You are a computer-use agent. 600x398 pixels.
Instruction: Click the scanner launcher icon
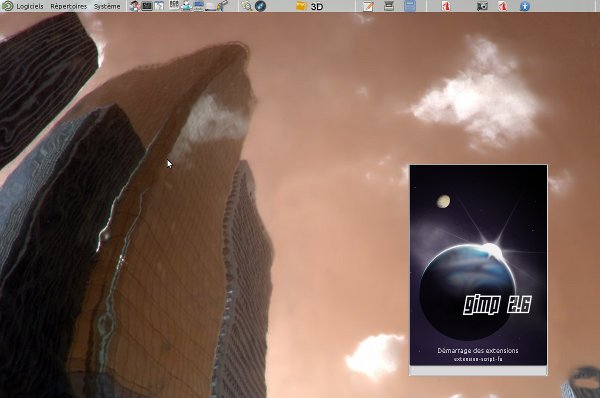pyautogui.click(x=389, y=6)
